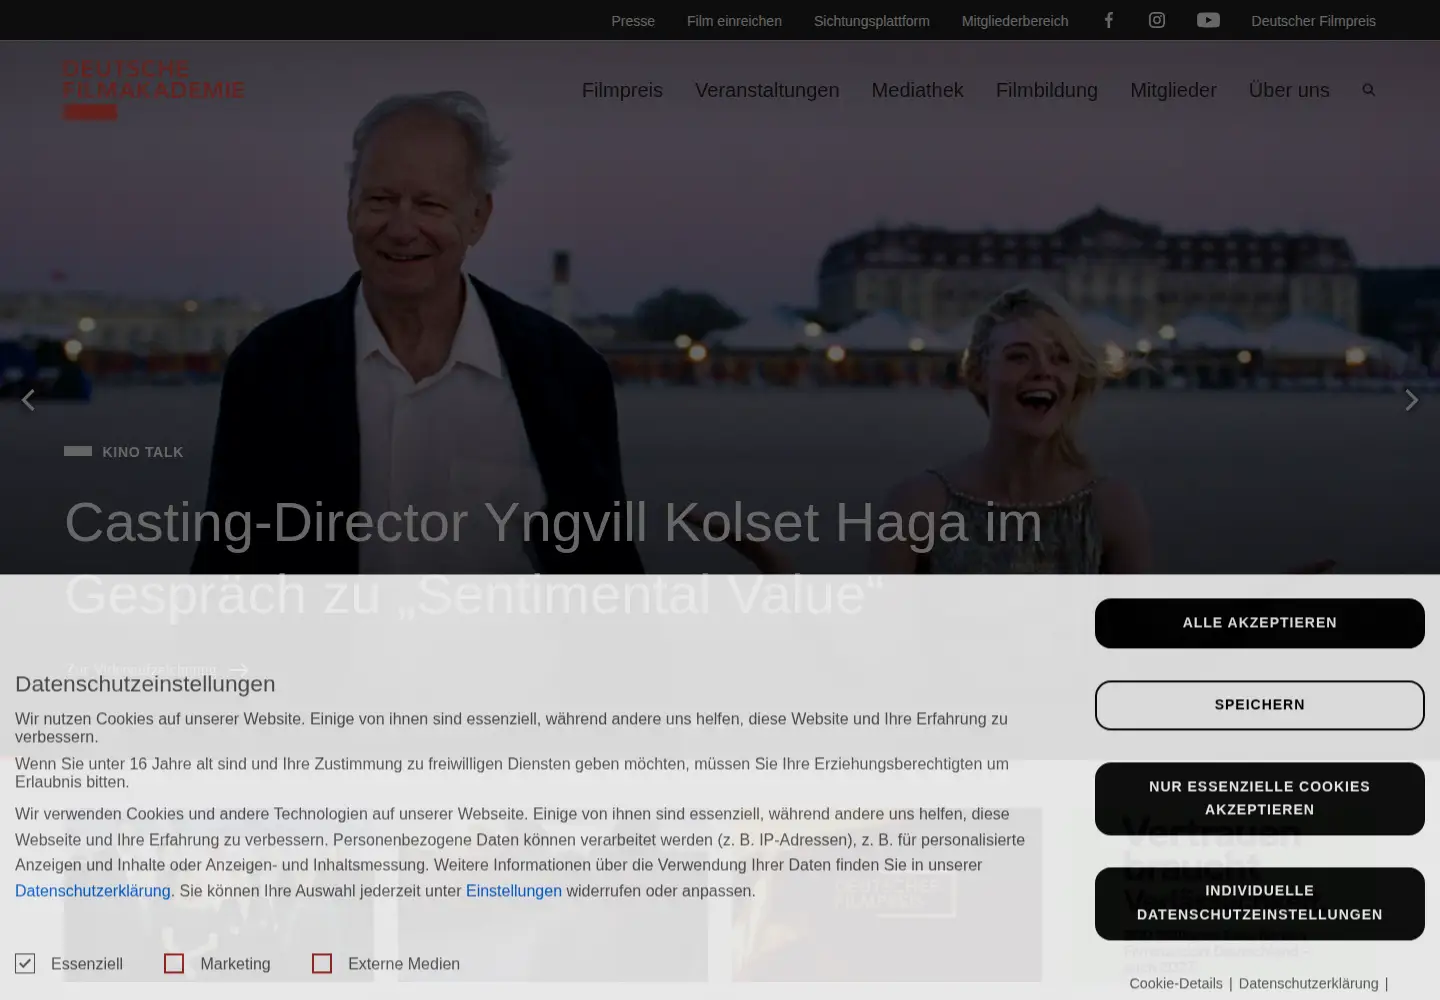Open the Veranstaltungen menu

coord(767,90)
